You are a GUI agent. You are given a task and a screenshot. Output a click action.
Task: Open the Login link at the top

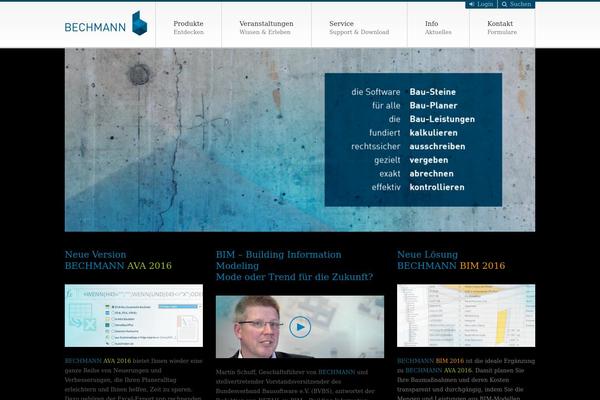(x=481, y=4)
